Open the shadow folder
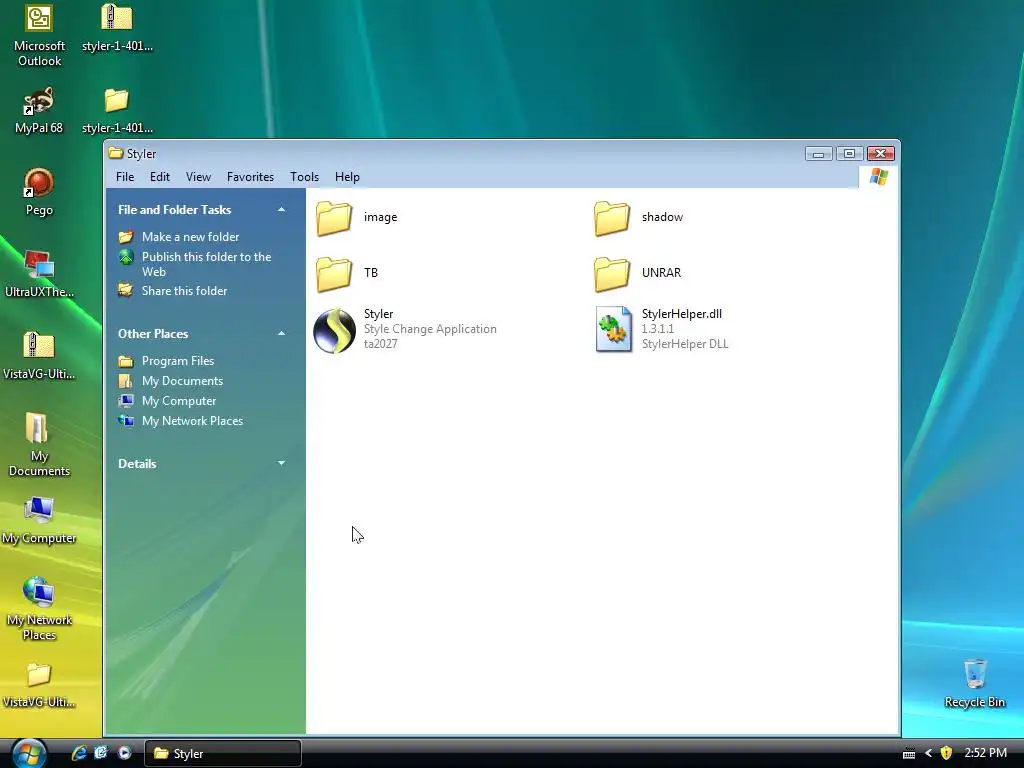 coord(612,217)
